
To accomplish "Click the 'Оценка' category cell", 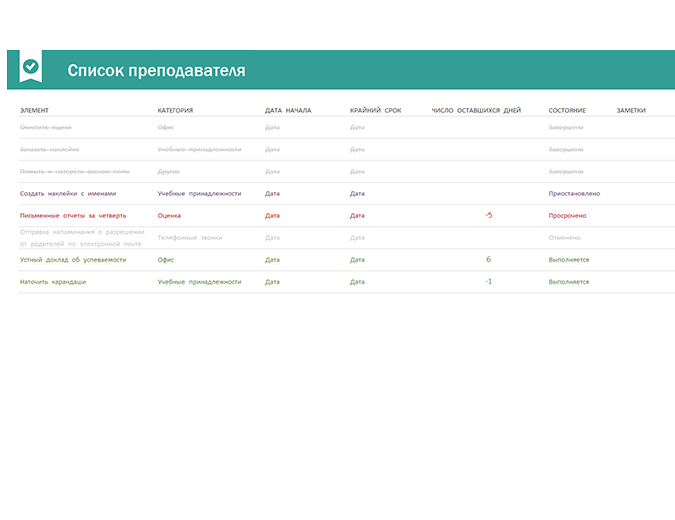I will point(169,216).
